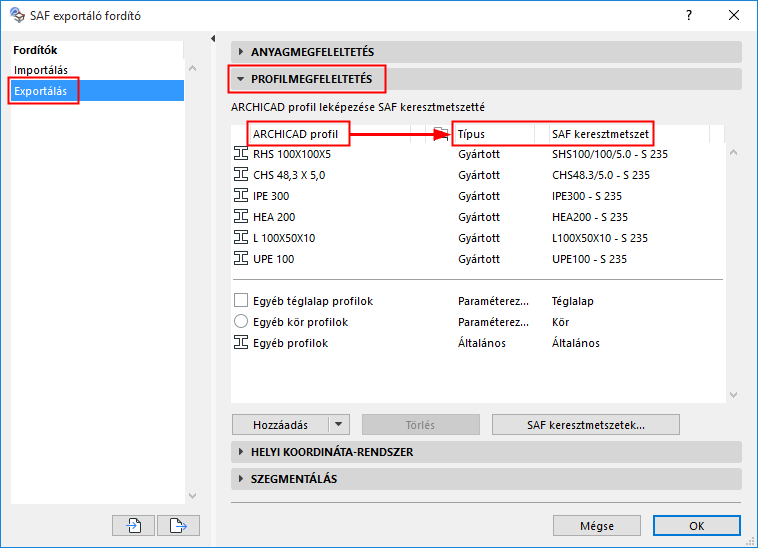Click the profile icon beside CHS 48,3 X 5,0
Image resolution: width=758 pixels, height=548 pixels.
tap(241, 174)
